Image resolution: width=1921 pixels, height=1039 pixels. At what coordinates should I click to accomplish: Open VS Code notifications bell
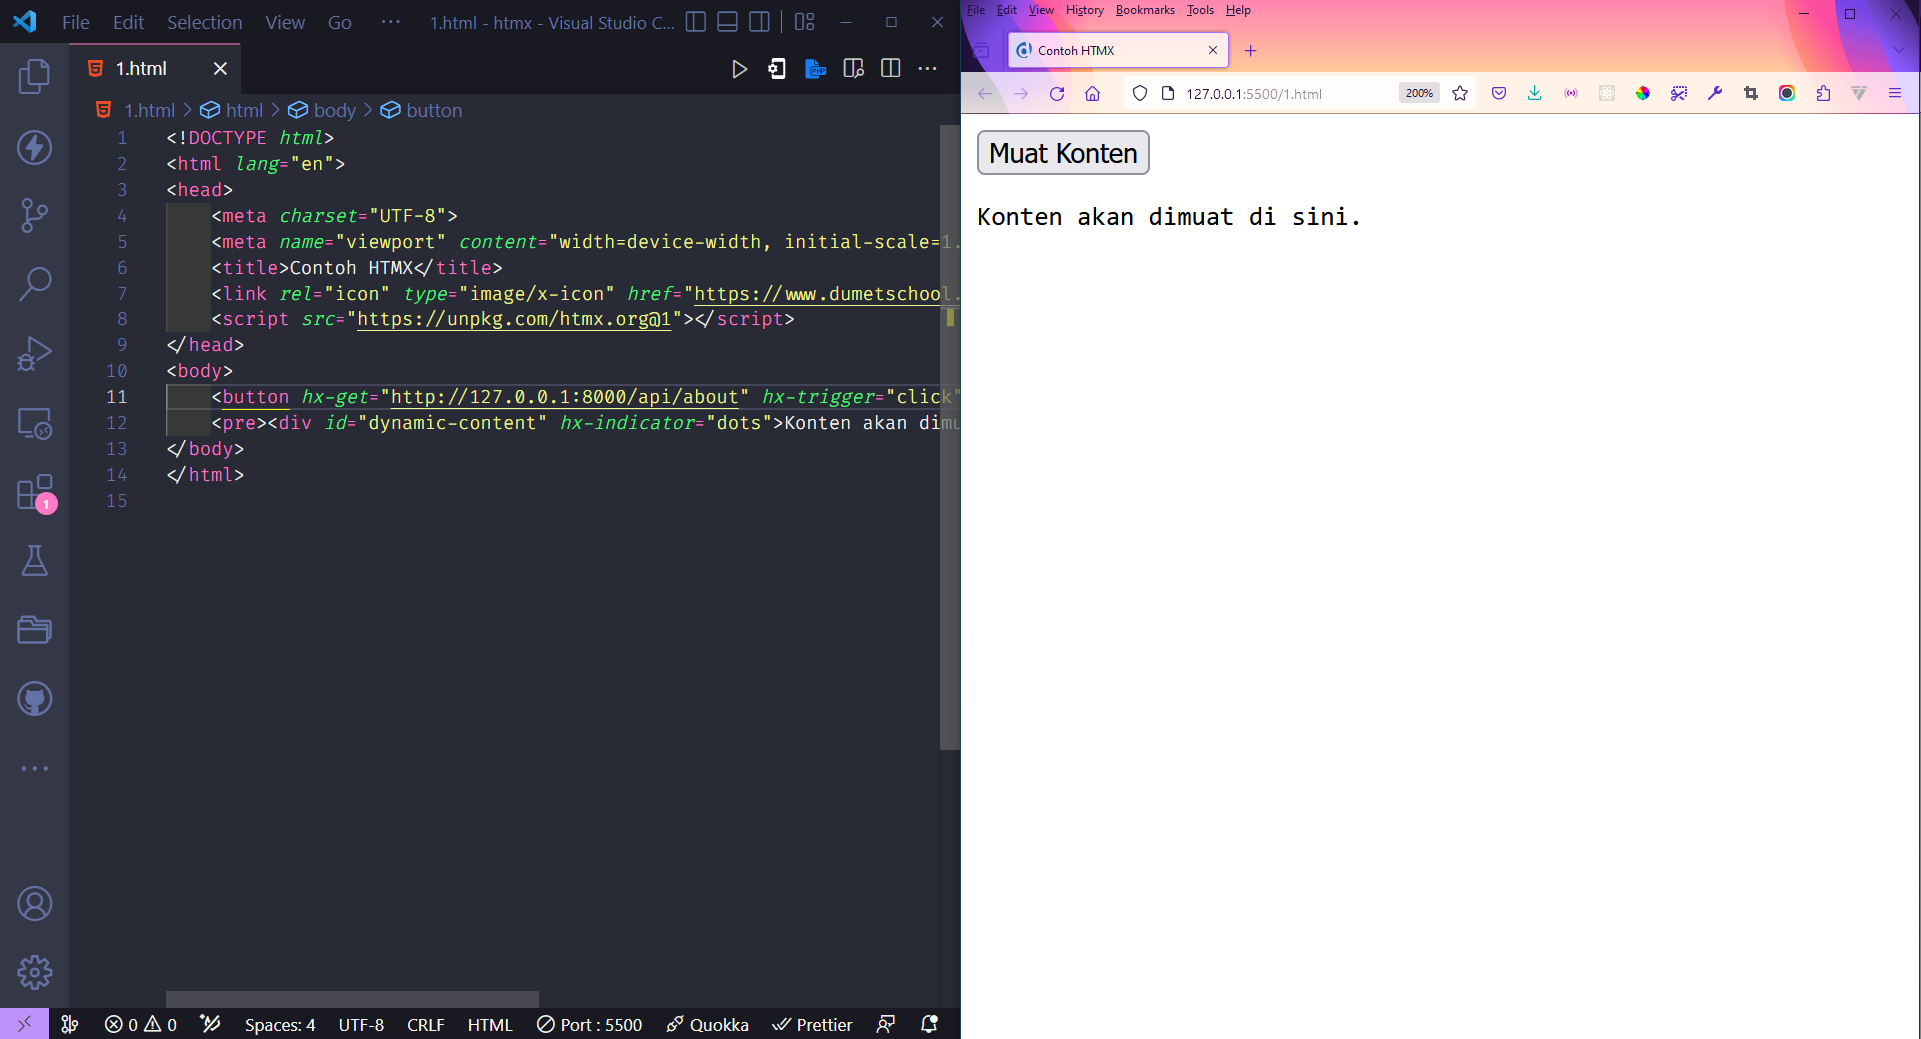click(929, 1024)
